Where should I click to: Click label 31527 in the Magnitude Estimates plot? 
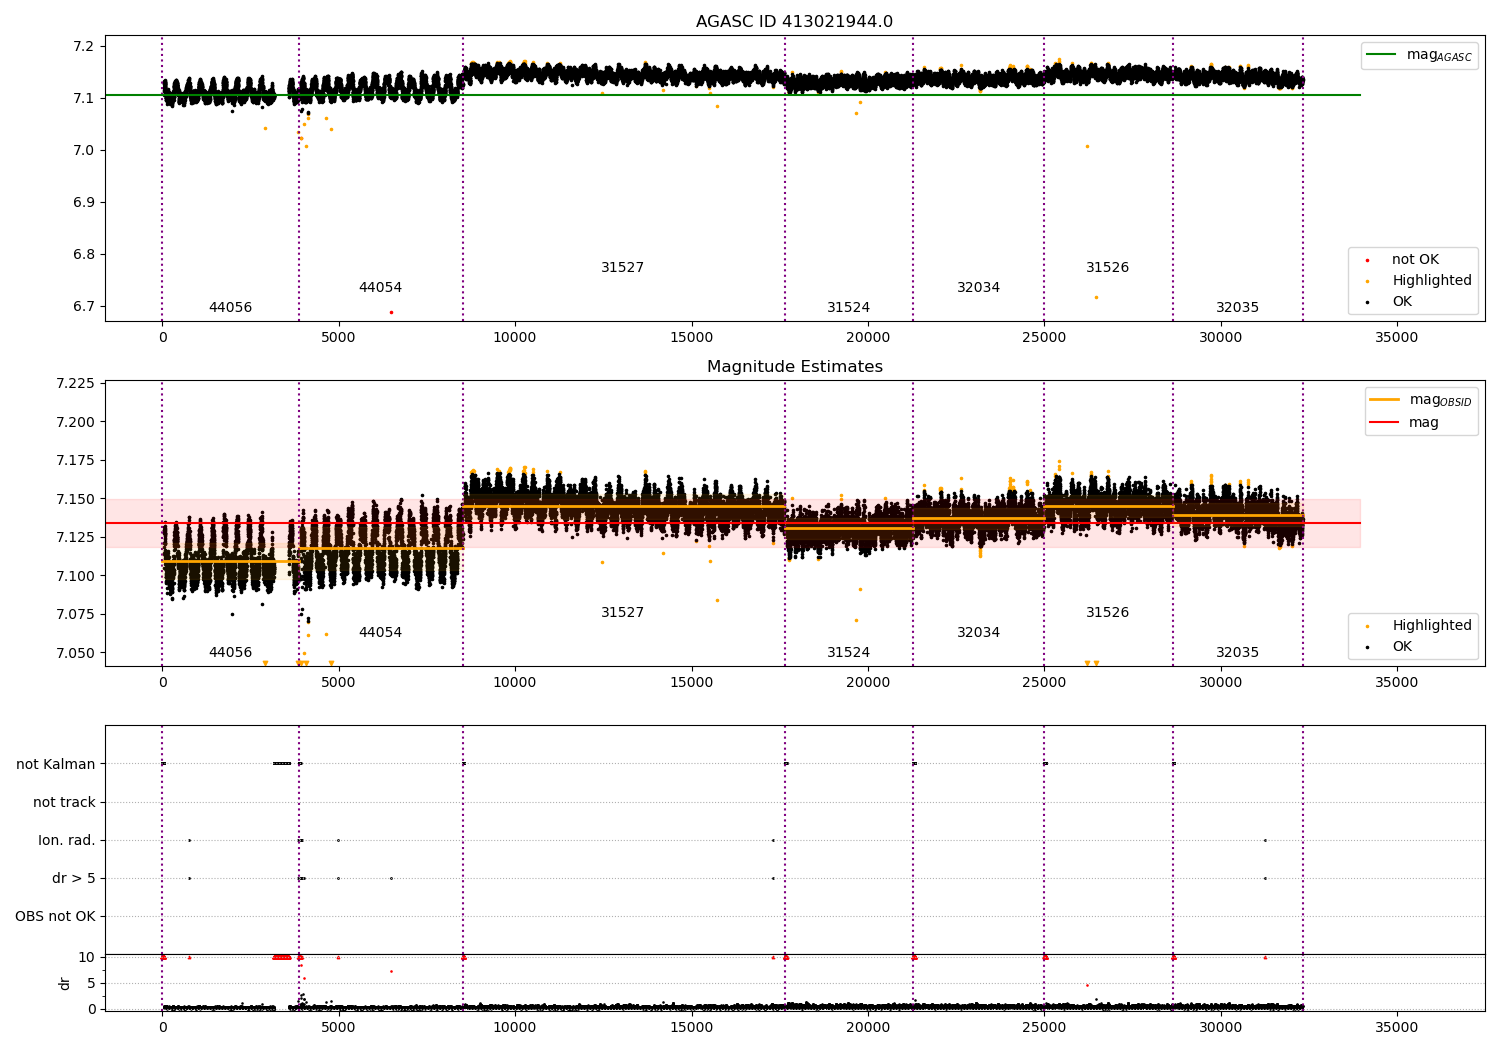point(622,613)
